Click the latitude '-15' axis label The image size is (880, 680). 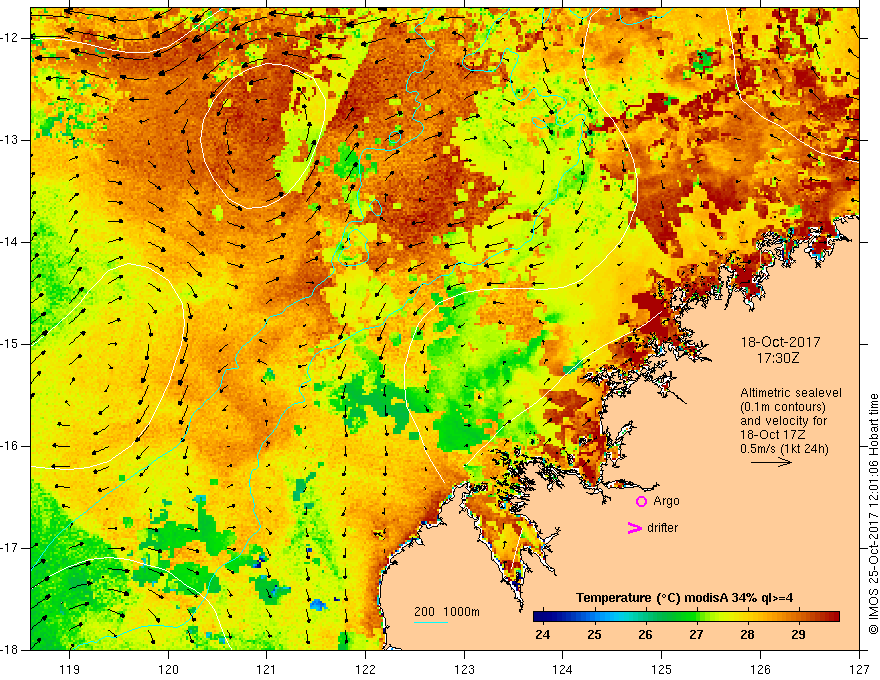(x=11, y=344)
